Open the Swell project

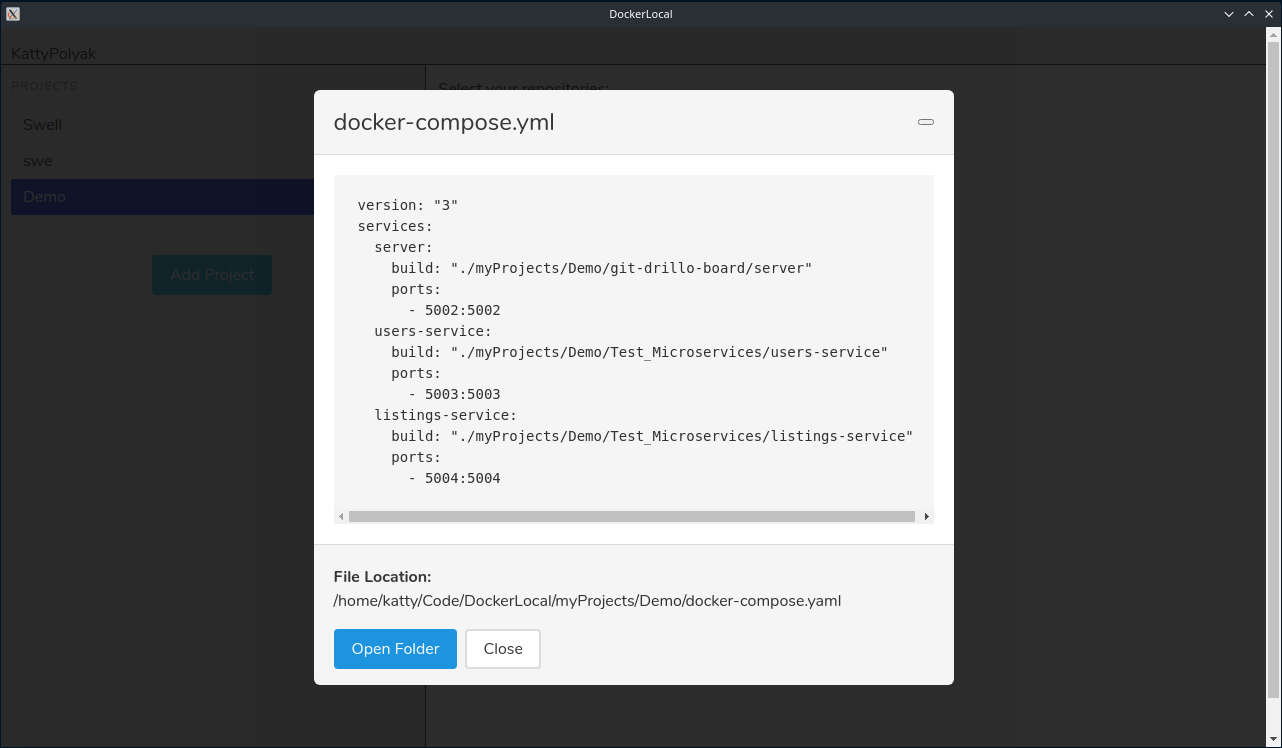(42, 124)
